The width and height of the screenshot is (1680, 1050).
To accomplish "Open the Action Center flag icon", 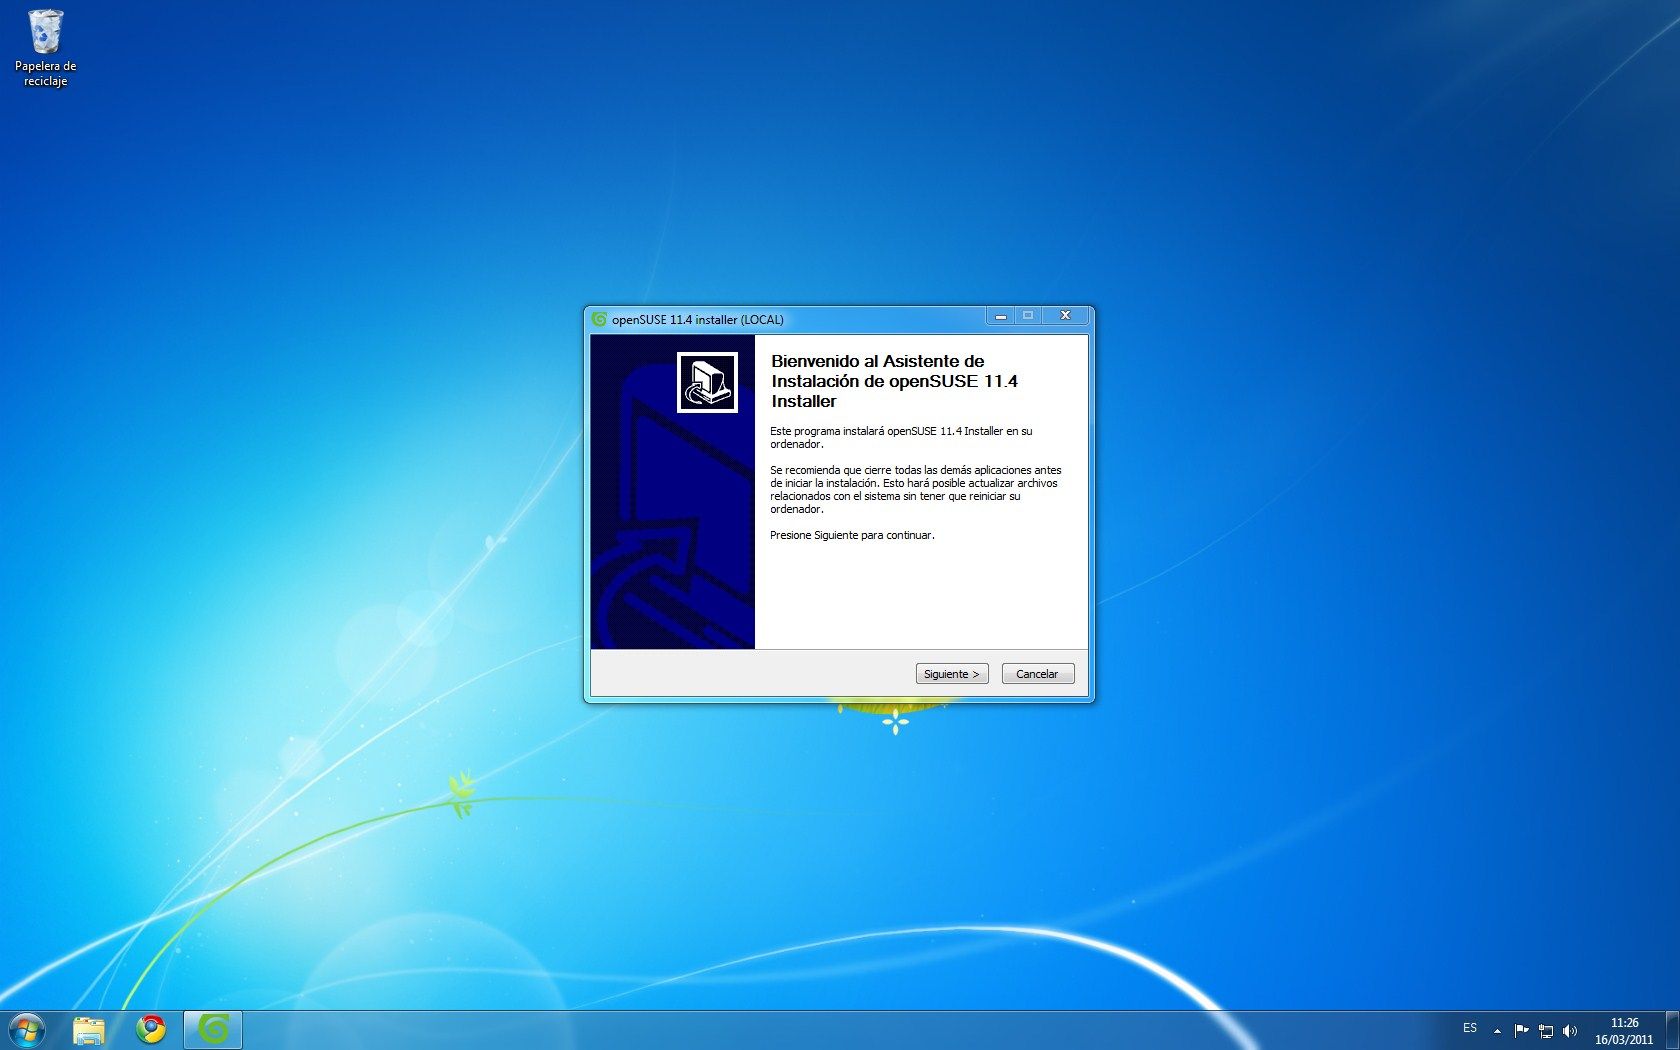I will pyautogui.click(x=1521, y=1030).
